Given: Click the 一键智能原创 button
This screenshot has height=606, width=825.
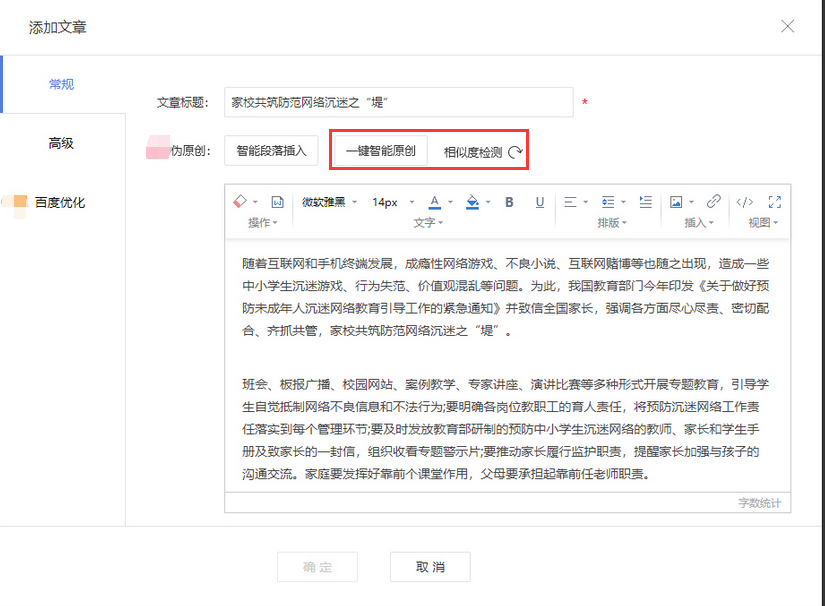Looking at the screenshot, I should pyautogui.click(x=383, y=148).
